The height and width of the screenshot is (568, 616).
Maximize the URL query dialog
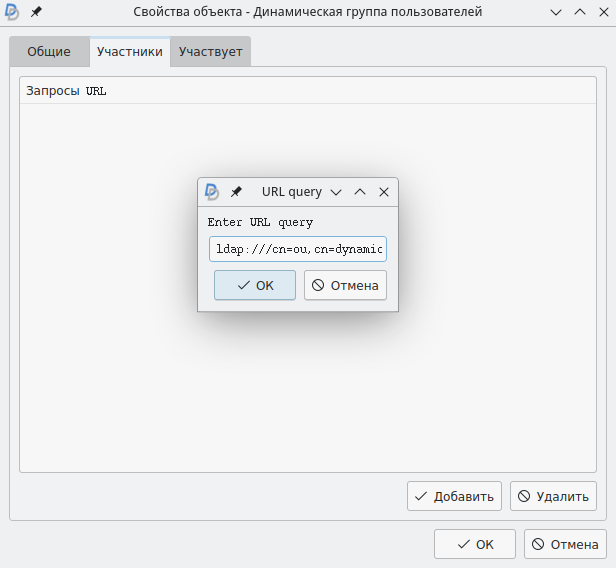click(360, 192)
